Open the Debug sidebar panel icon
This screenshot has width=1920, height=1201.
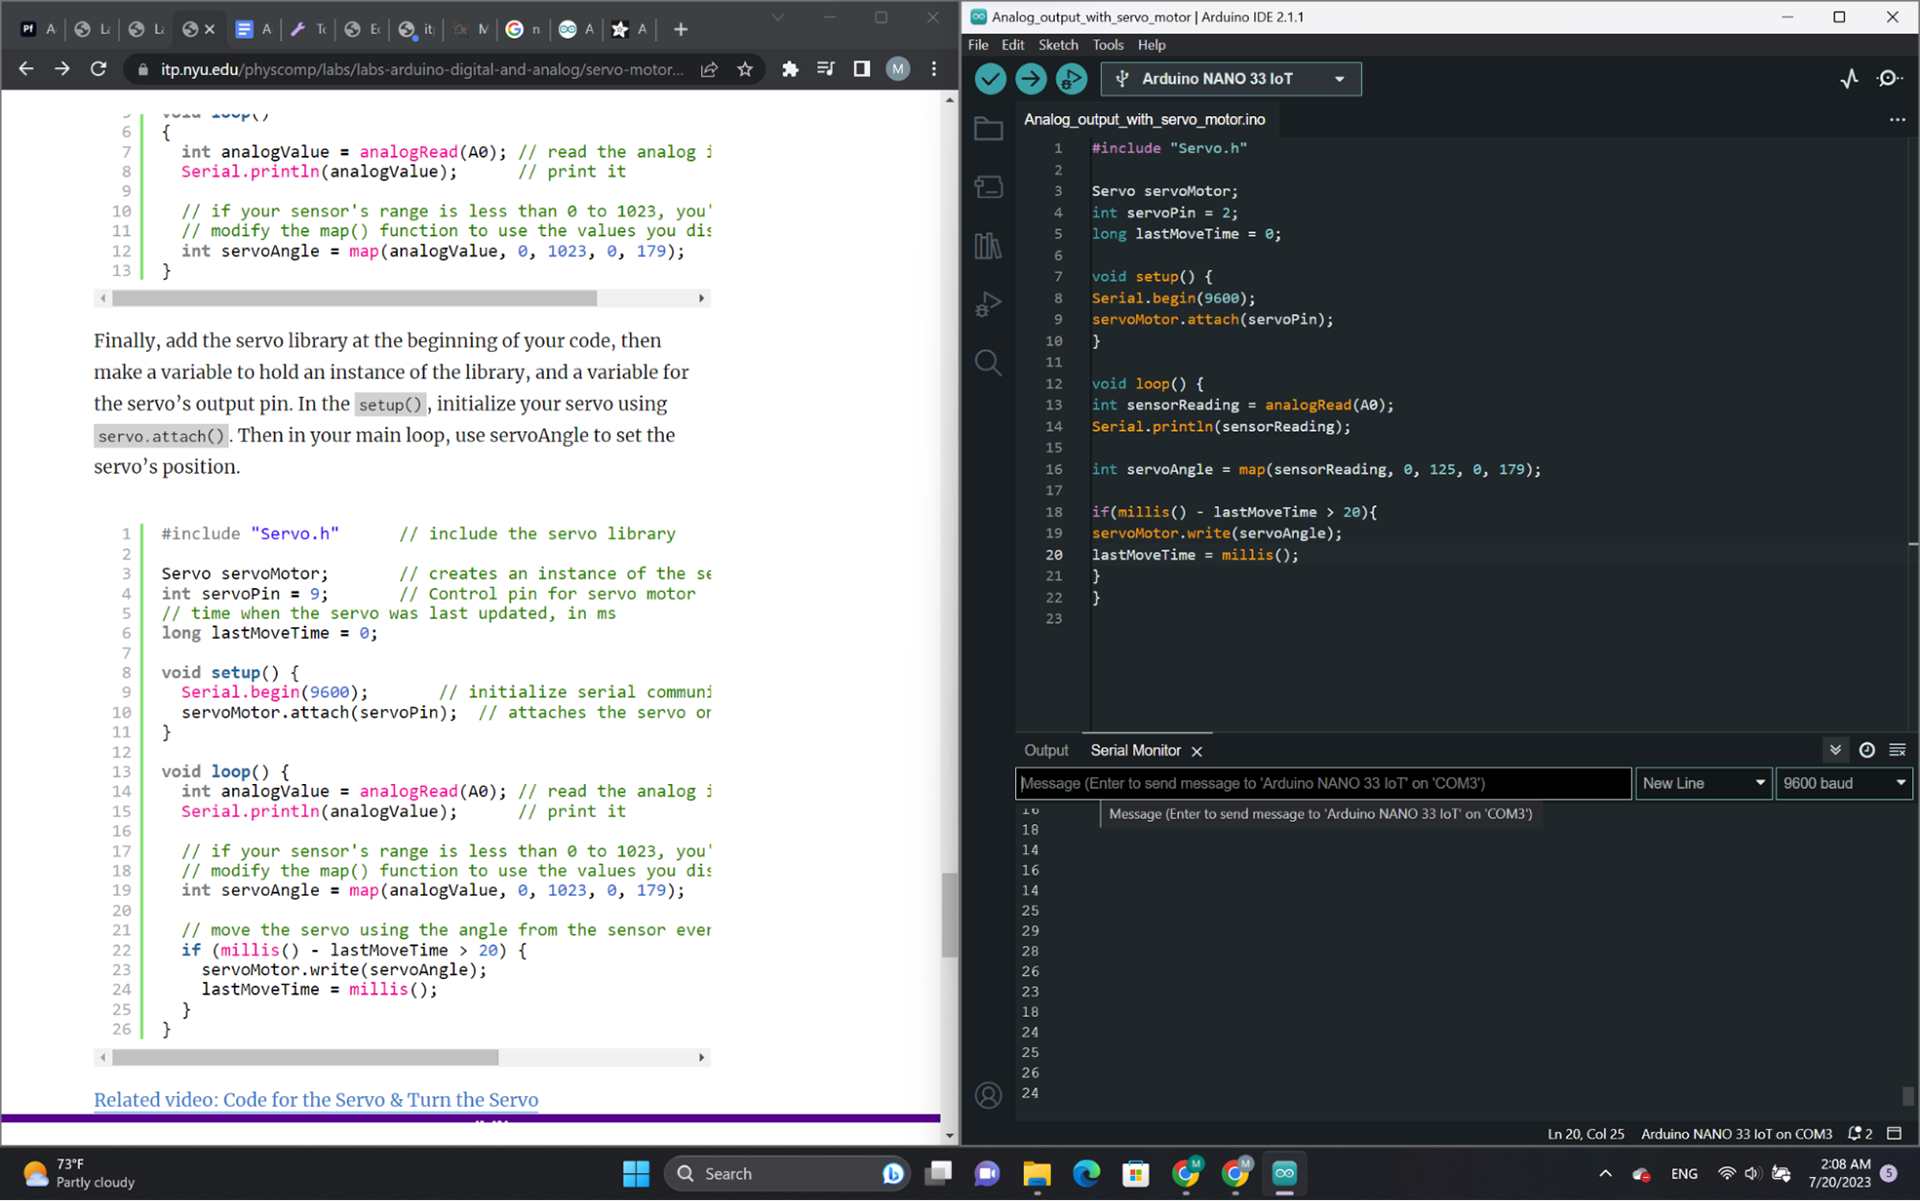(988, 304)
